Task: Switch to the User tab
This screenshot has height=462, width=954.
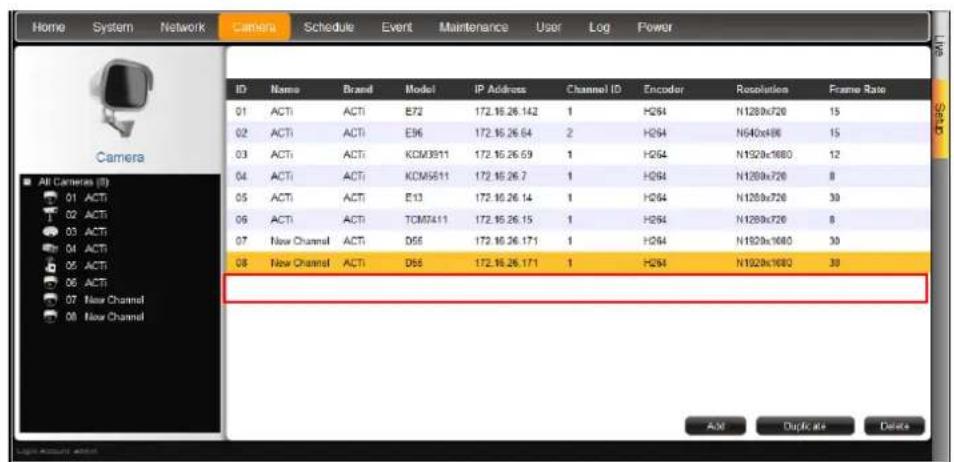Action: tap(549, 27)
